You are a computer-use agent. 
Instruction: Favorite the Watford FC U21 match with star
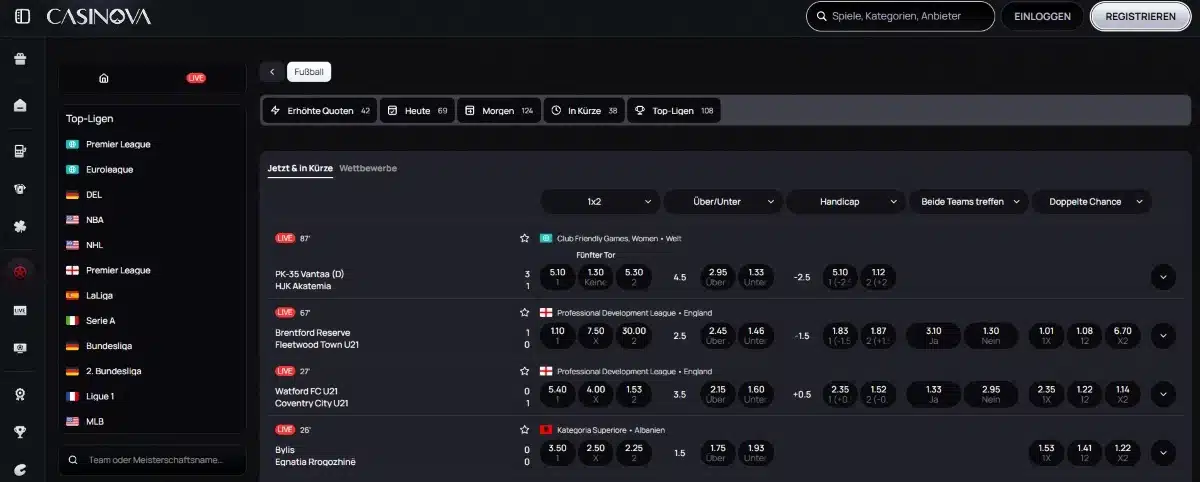524,371
